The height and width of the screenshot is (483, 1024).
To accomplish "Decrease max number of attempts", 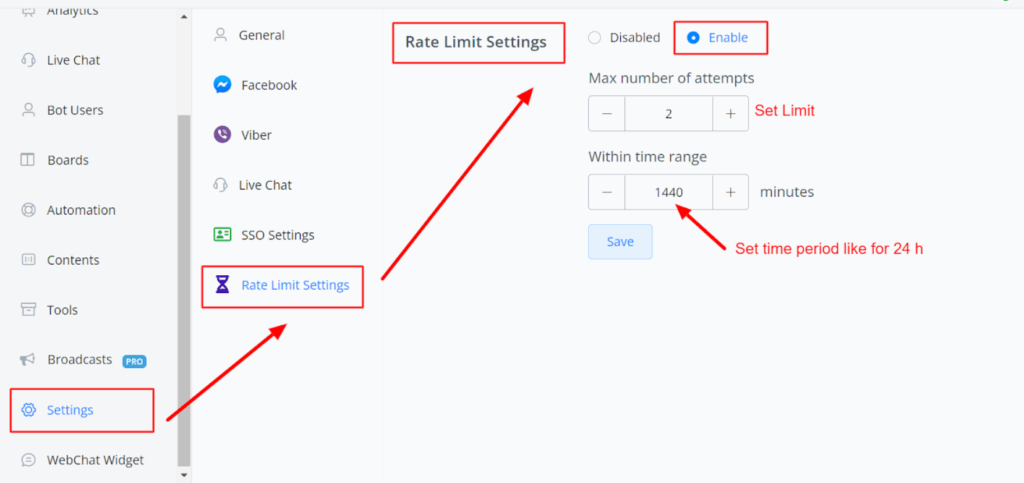I will [607, 114].
